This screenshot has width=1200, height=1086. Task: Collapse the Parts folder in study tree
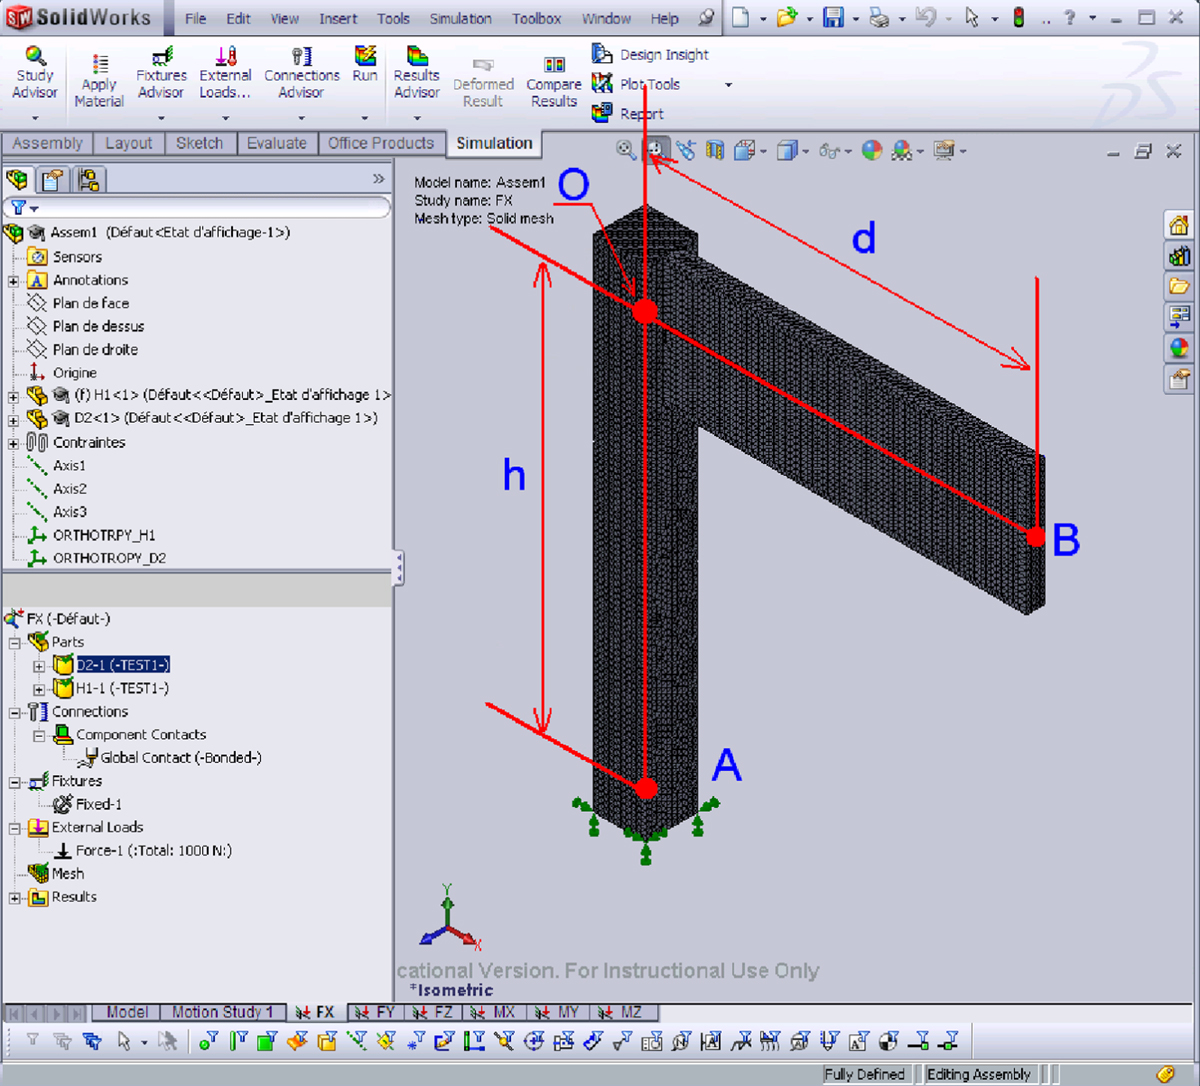[x=15, y=642]
